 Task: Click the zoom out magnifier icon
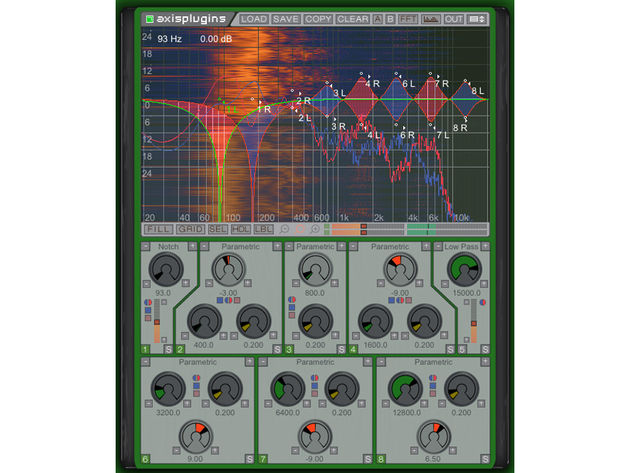[x=284, y=229]
